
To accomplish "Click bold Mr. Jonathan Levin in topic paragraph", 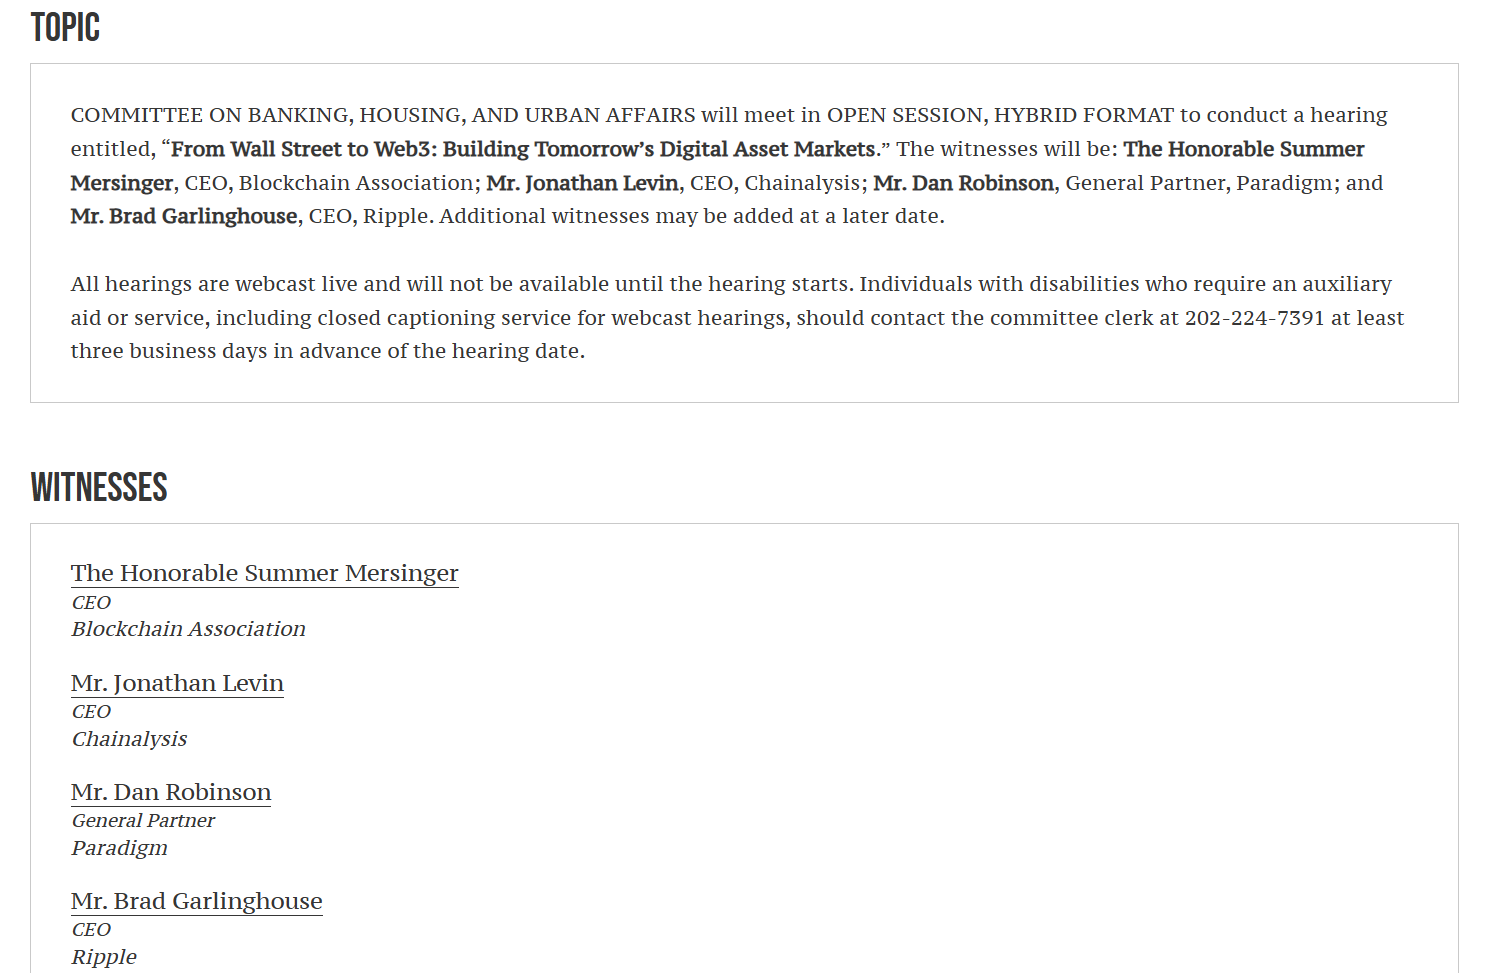I will (x=582, y=183).
